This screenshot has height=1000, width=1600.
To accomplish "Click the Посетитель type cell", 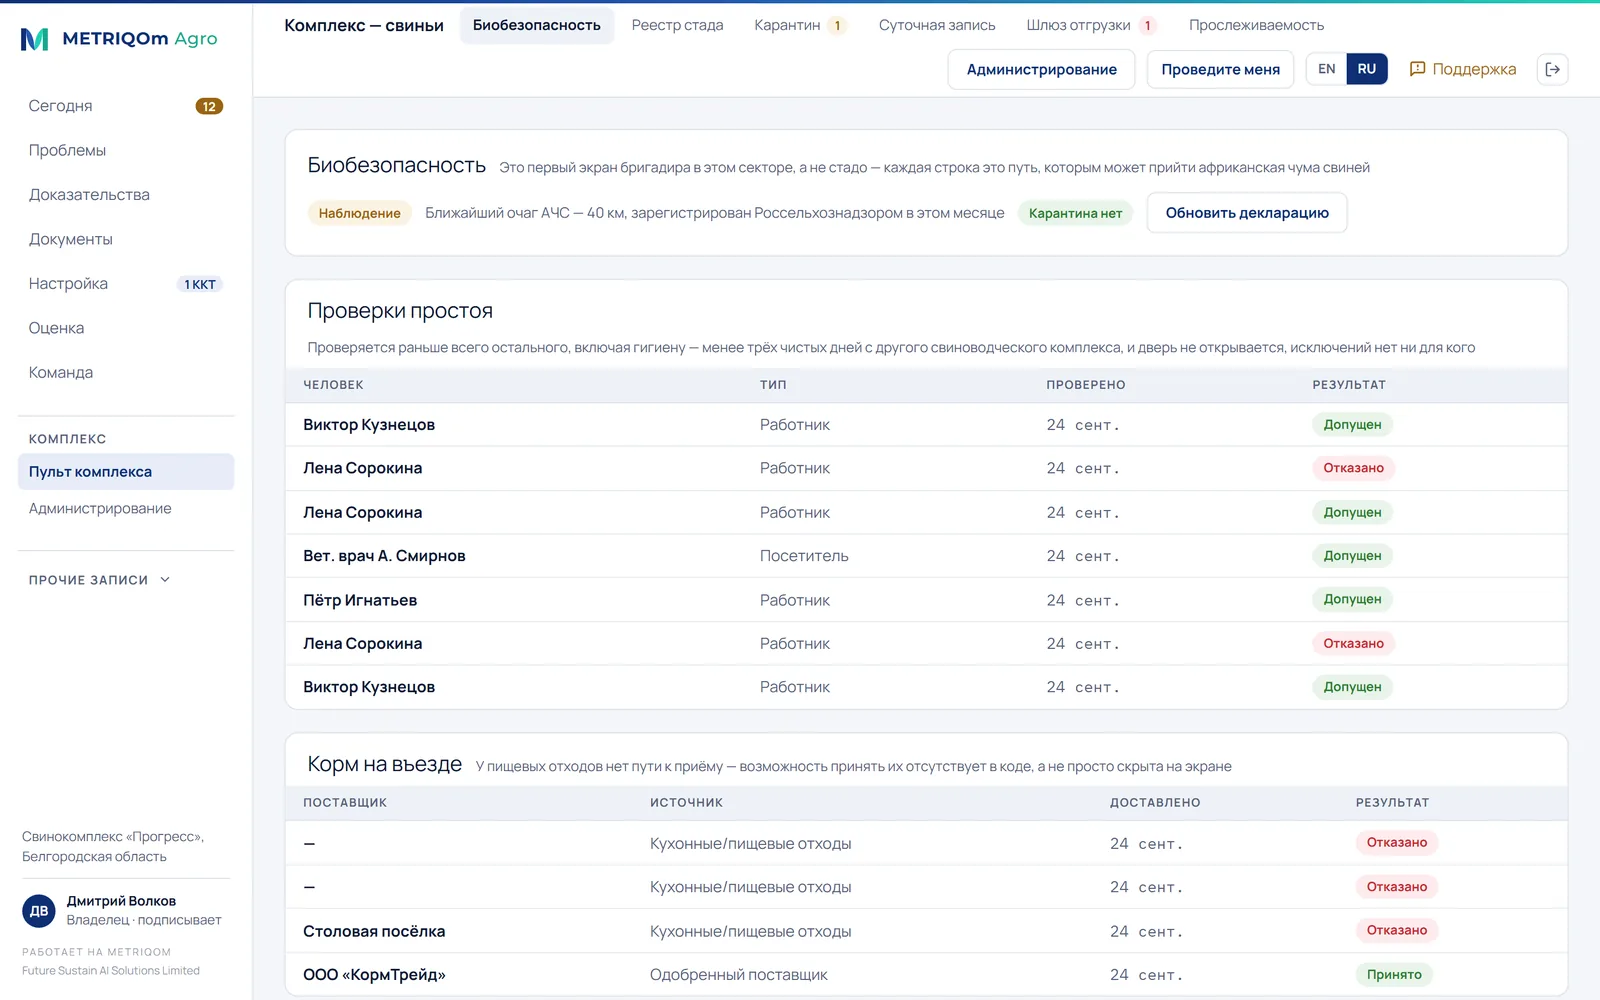I will coord(804,556).
